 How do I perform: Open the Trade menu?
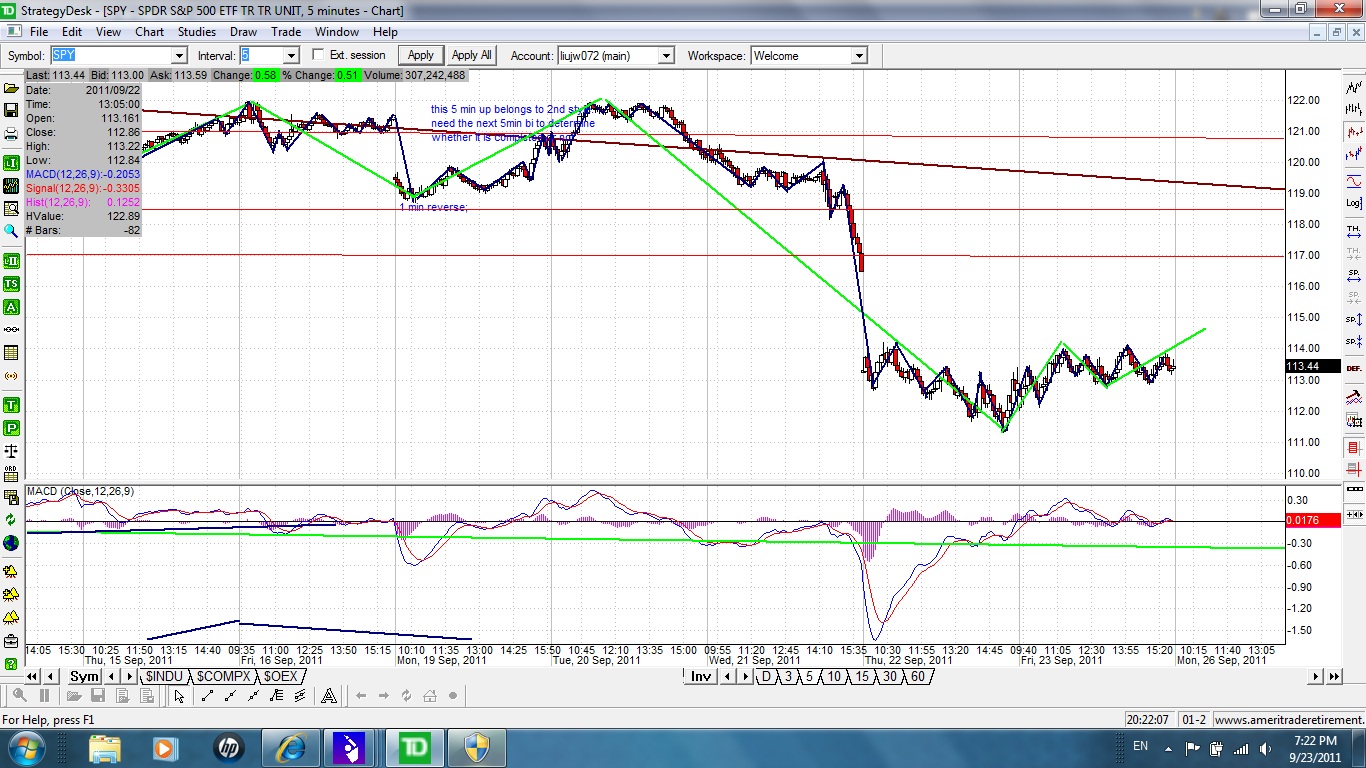tap(286, 32)
